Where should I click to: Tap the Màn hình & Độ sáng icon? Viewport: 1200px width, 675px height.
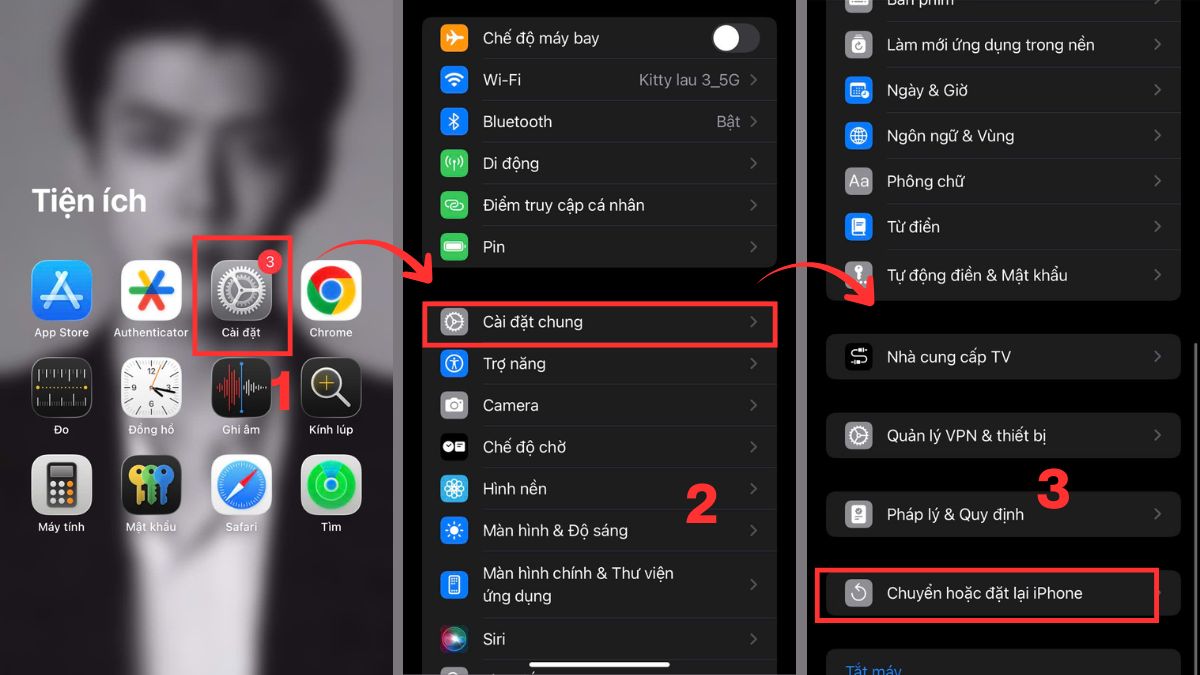click(455, 530)
